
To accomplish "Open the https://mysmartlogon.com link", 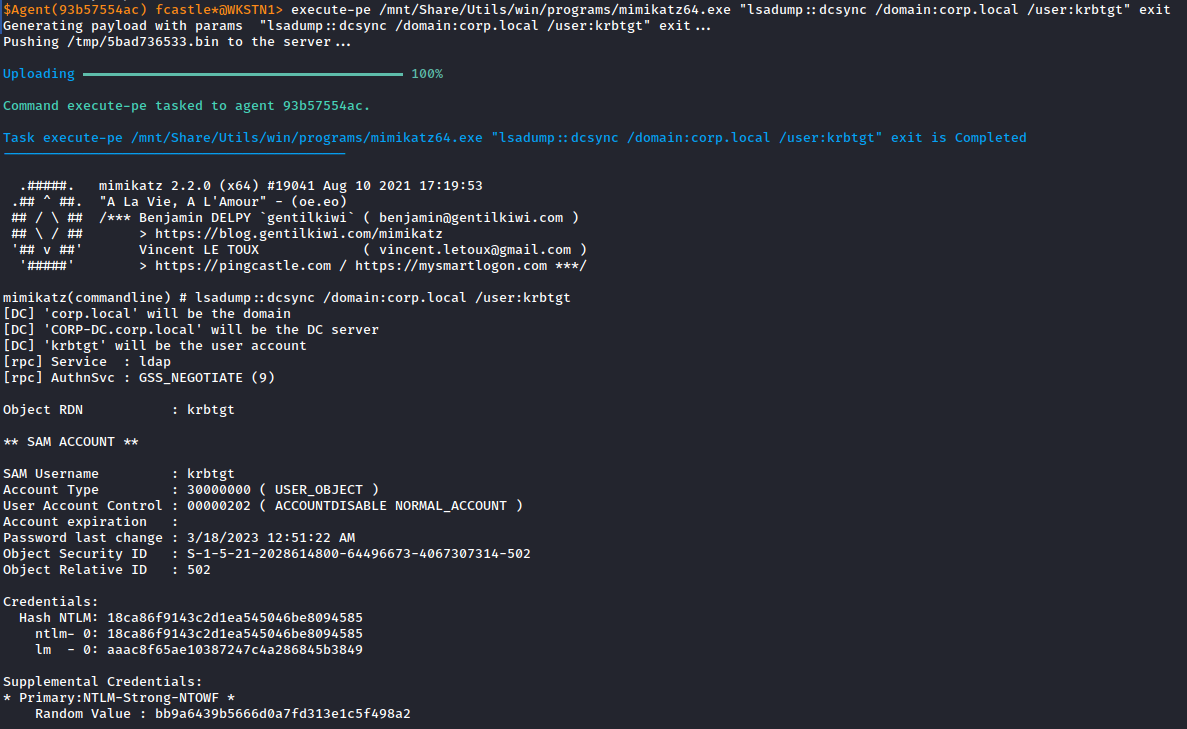I will (451, 266).
